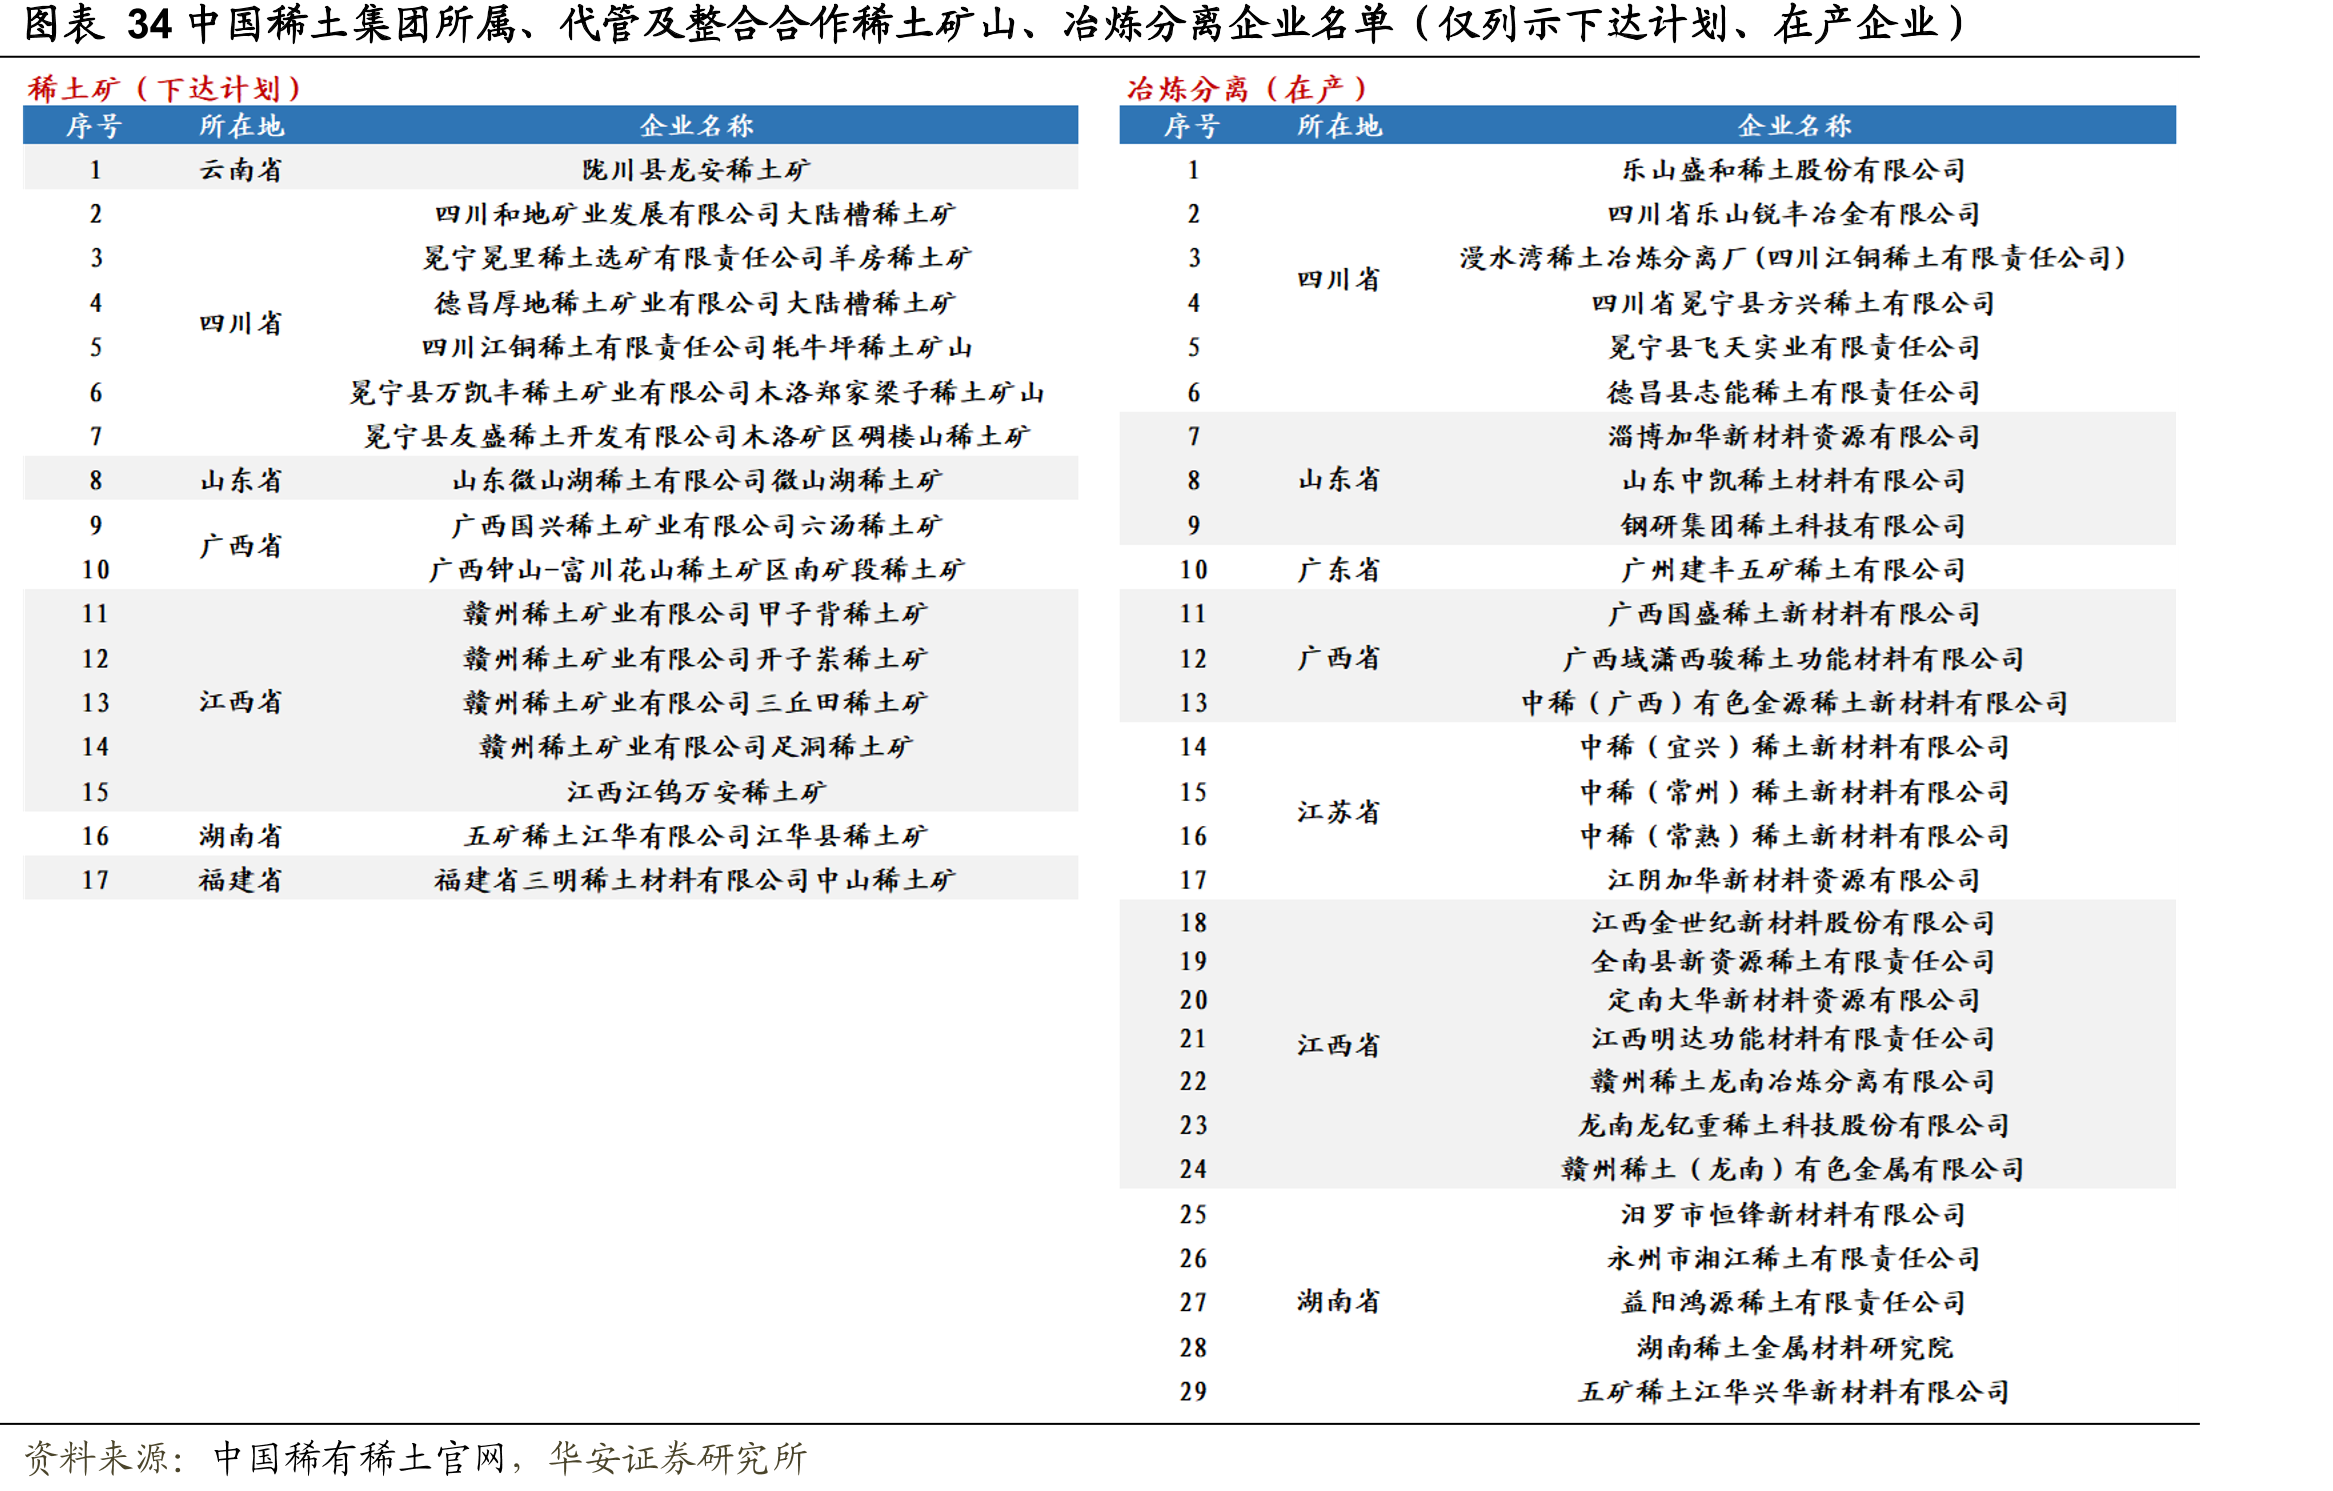The width and height of the screenshot is (2333, 1491).
Task: Click '江西明达功能材料有限责任公司'
Action: (x=1794, y=1038)
